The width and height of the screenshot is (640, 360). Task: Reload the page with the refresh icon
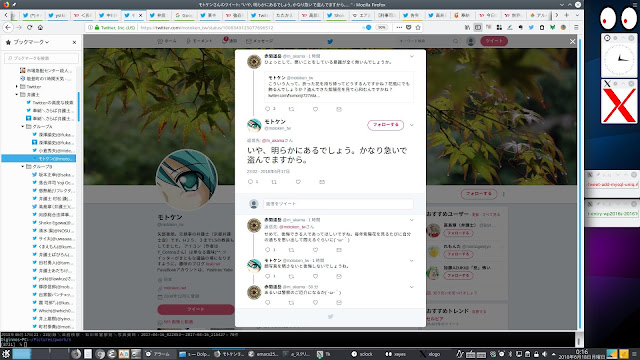click(x=29, y=27)
